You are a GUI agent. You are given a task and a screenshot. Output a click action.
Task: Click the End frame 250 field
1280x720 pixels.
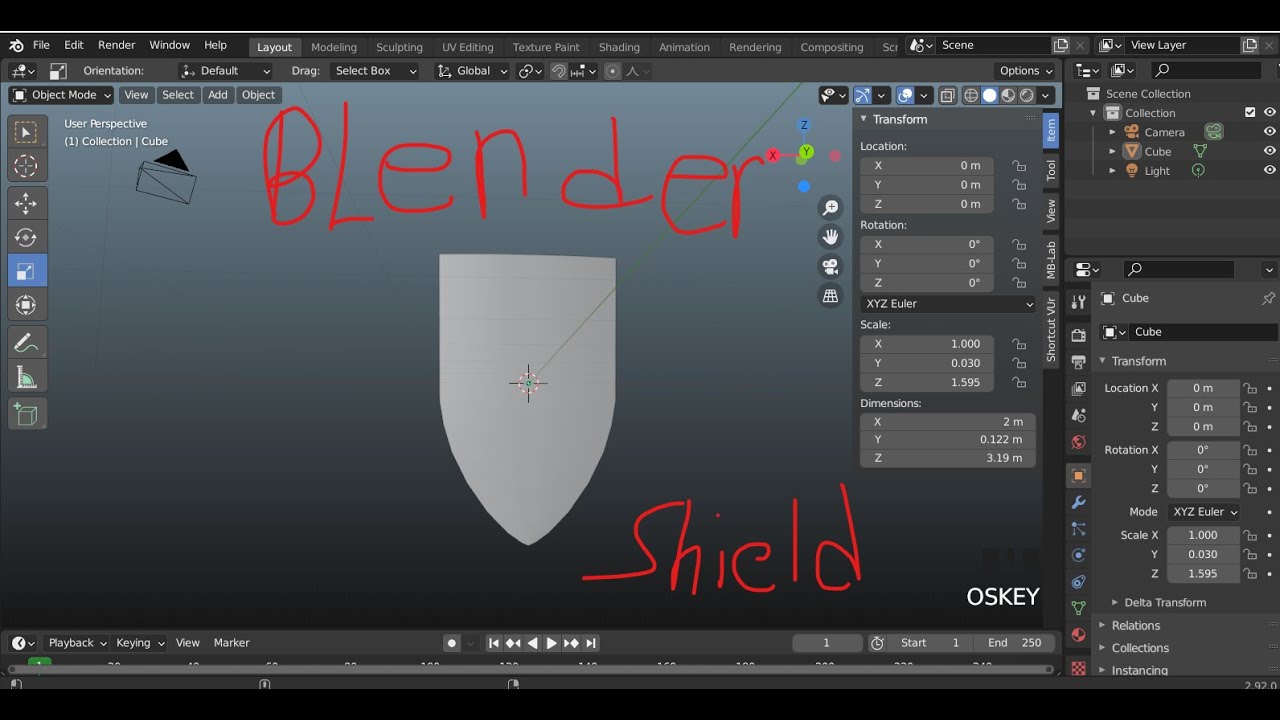click(x=1014, y=643)
